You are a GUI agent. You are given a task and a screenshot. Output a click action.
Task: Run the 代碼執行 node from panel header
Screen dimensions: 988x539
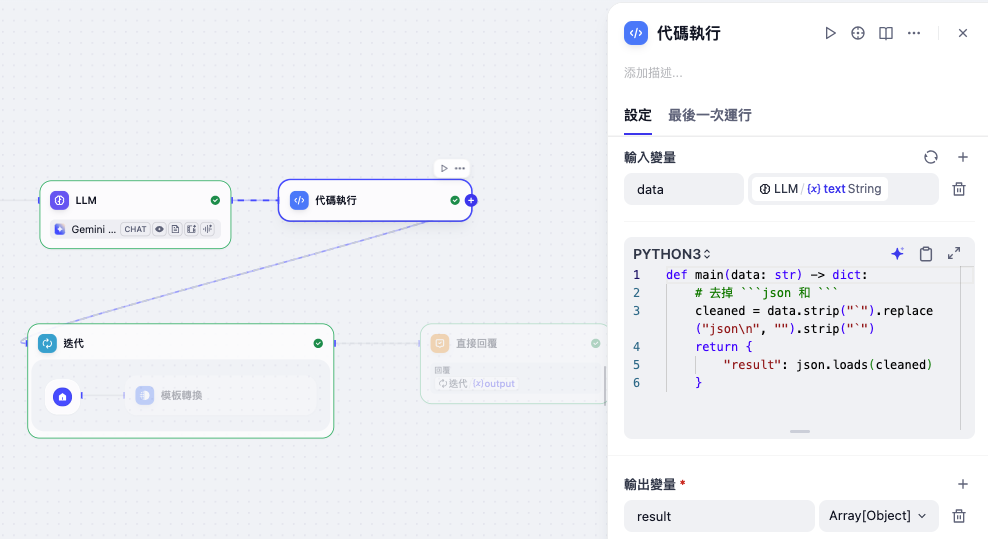pyautogui.click(x=830, y=33)
